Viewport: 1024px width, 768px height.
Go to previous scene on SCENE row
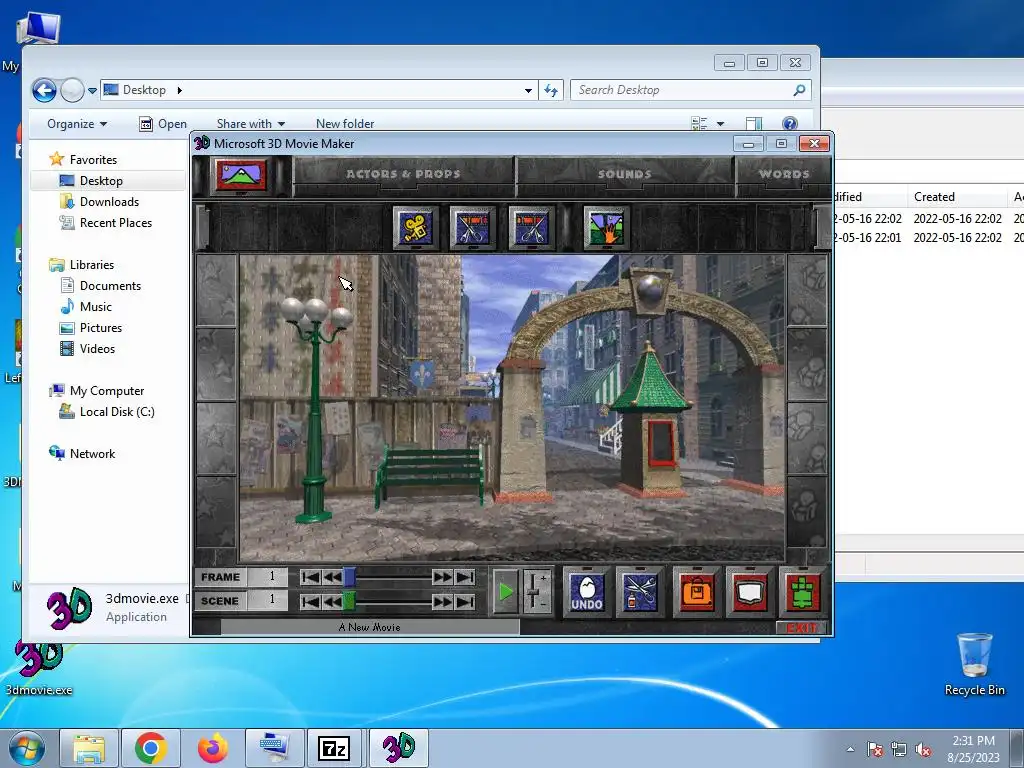pyautogui.click(x=332, y=601)
